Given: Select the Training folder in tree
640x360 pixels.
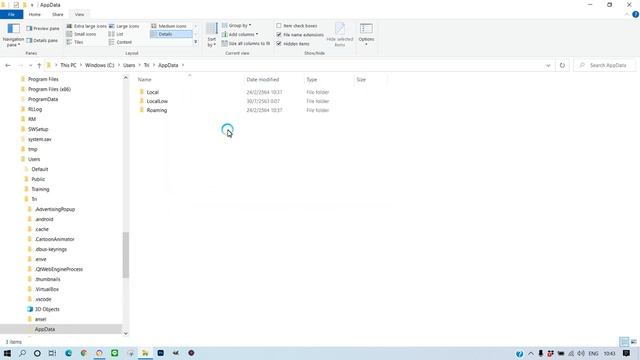Looking at the screenshot, I should (40, 189).
